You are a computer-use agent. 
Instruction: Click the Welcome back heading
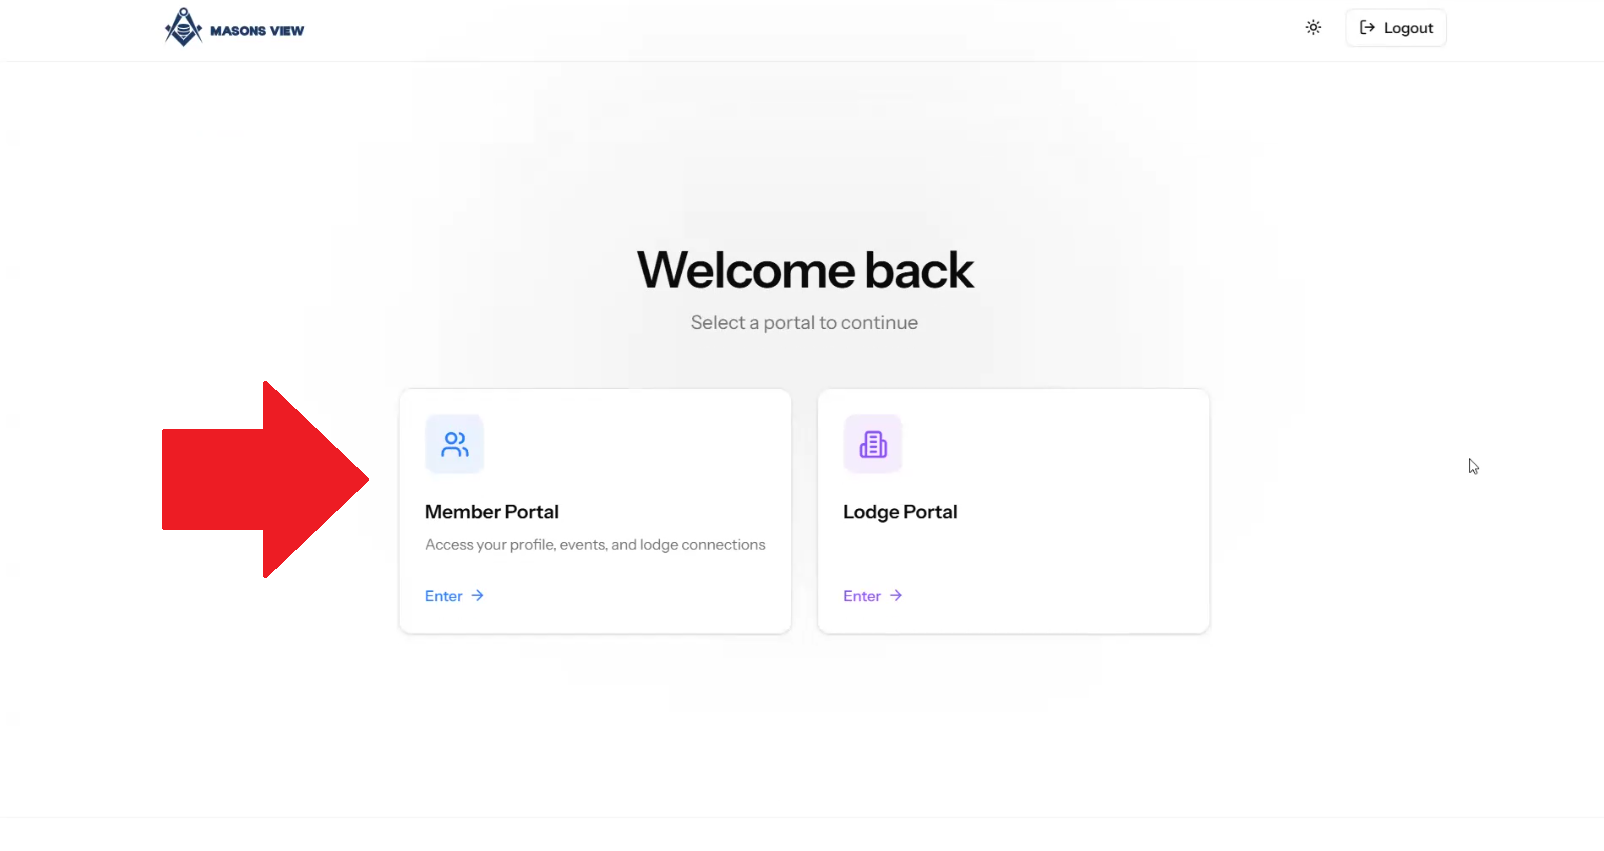[x=805, y=270]
